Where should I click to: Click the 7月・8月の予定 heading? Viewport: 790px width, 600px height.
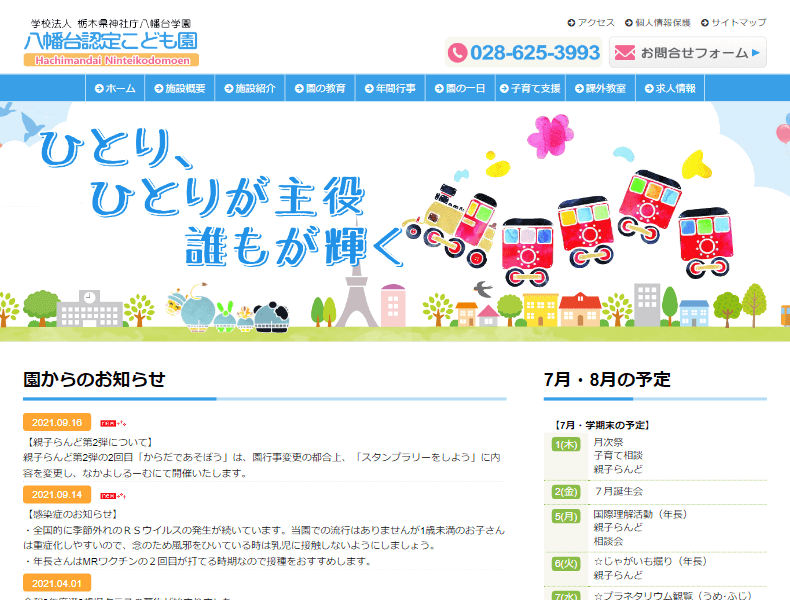pos(607,379)
